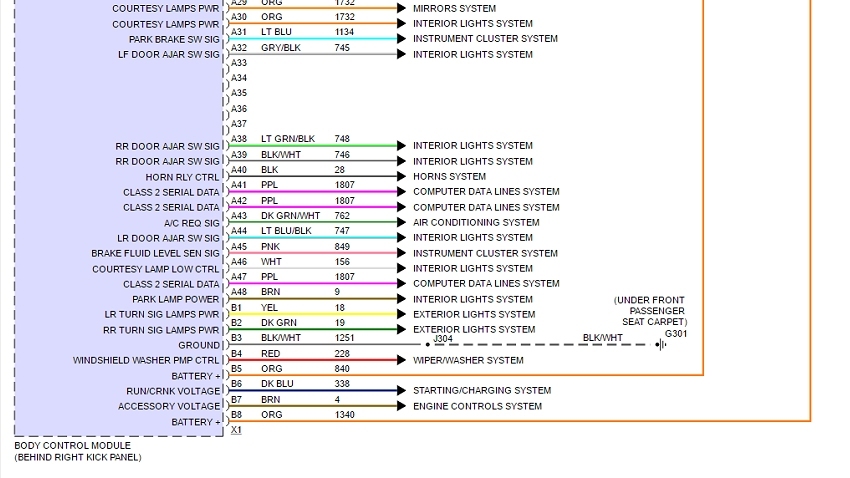Click the GRY/BLK wire color text
This screenshot has width=850, height=478.
pyautogui.click(x=281, y=48)
